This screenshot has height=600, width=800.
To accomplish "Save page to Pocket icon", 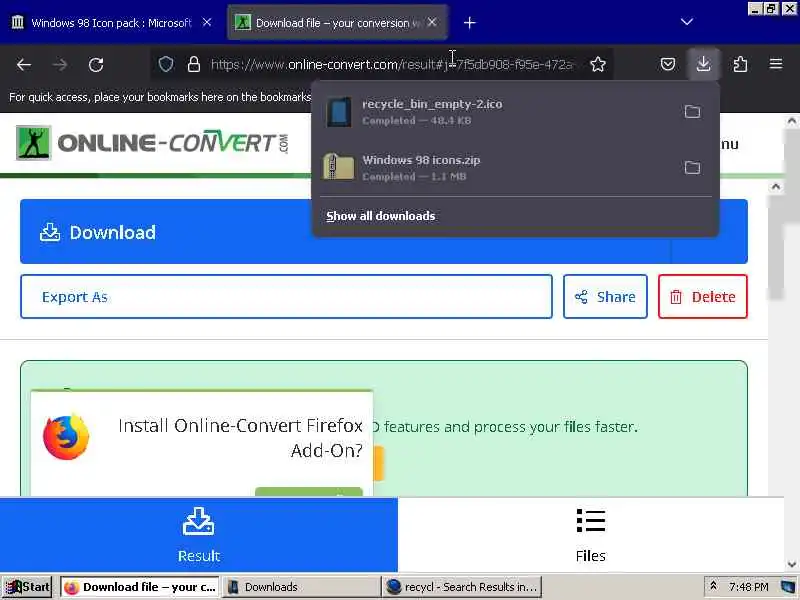I will coord(668,64).
